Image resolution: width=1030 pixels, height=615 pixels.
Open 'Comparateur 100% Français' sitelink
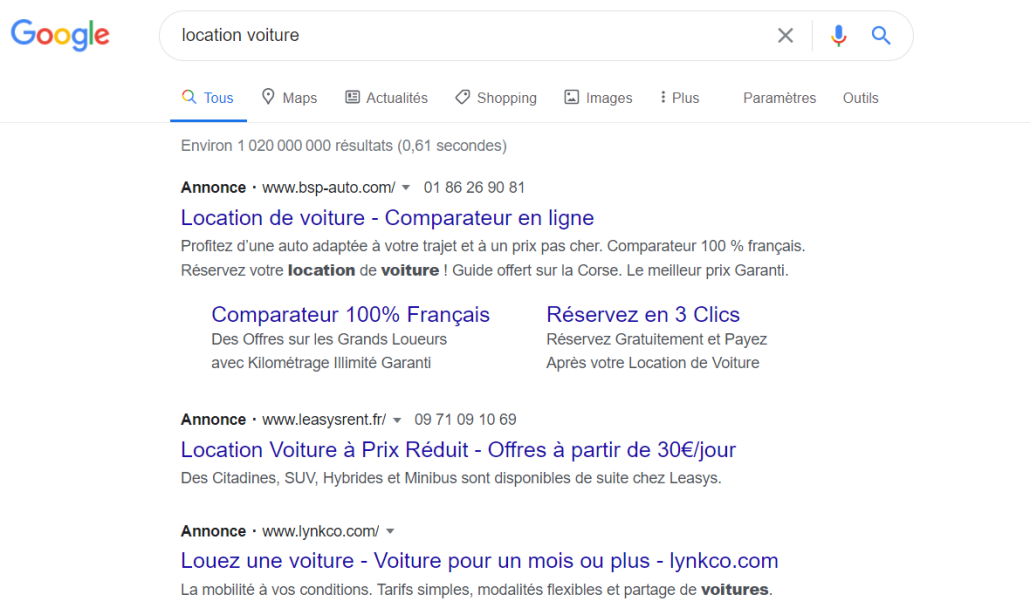pyautogui.click(x=351, y=314)
